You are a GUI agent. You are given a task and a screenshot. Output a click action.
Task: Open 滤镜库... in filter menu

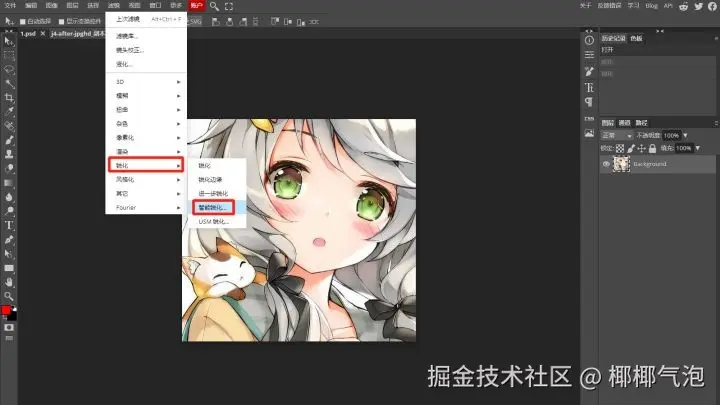click(x=146, y=36)
